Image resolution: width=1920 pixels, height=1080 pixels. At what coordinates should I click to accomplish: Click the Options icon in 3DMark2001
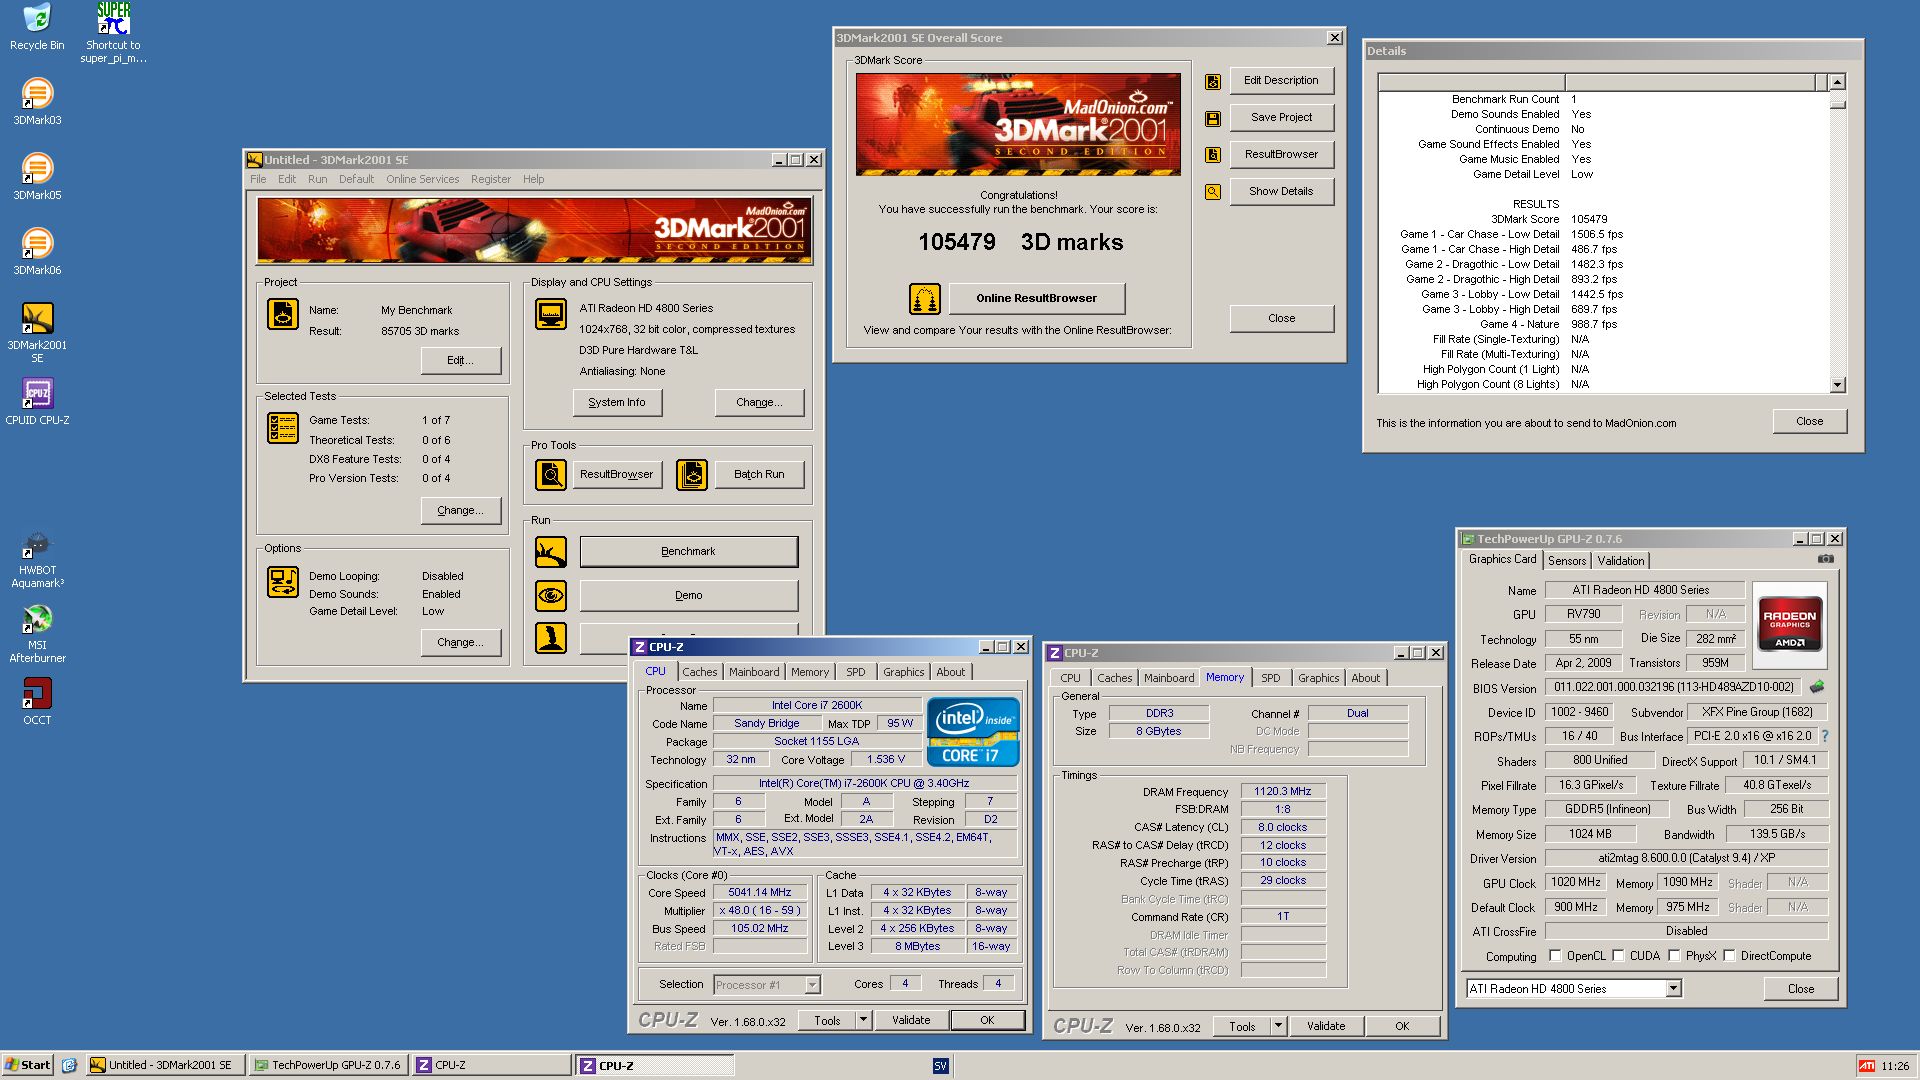pos(283,582)
